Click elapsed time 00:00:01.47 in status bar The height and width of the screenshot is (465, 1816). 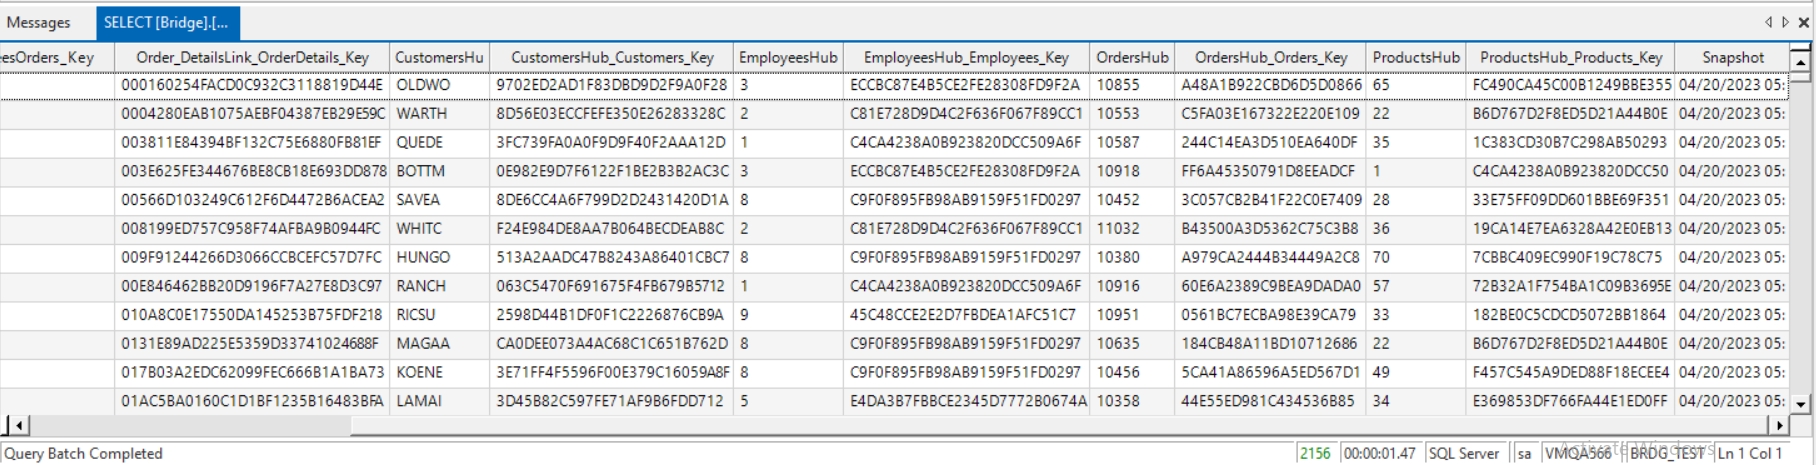tap(1380, 453)
